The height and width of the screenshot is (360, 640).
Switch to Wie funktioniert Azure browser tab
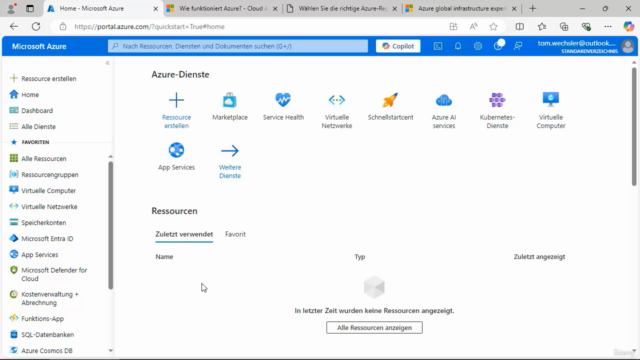(222, 9)
